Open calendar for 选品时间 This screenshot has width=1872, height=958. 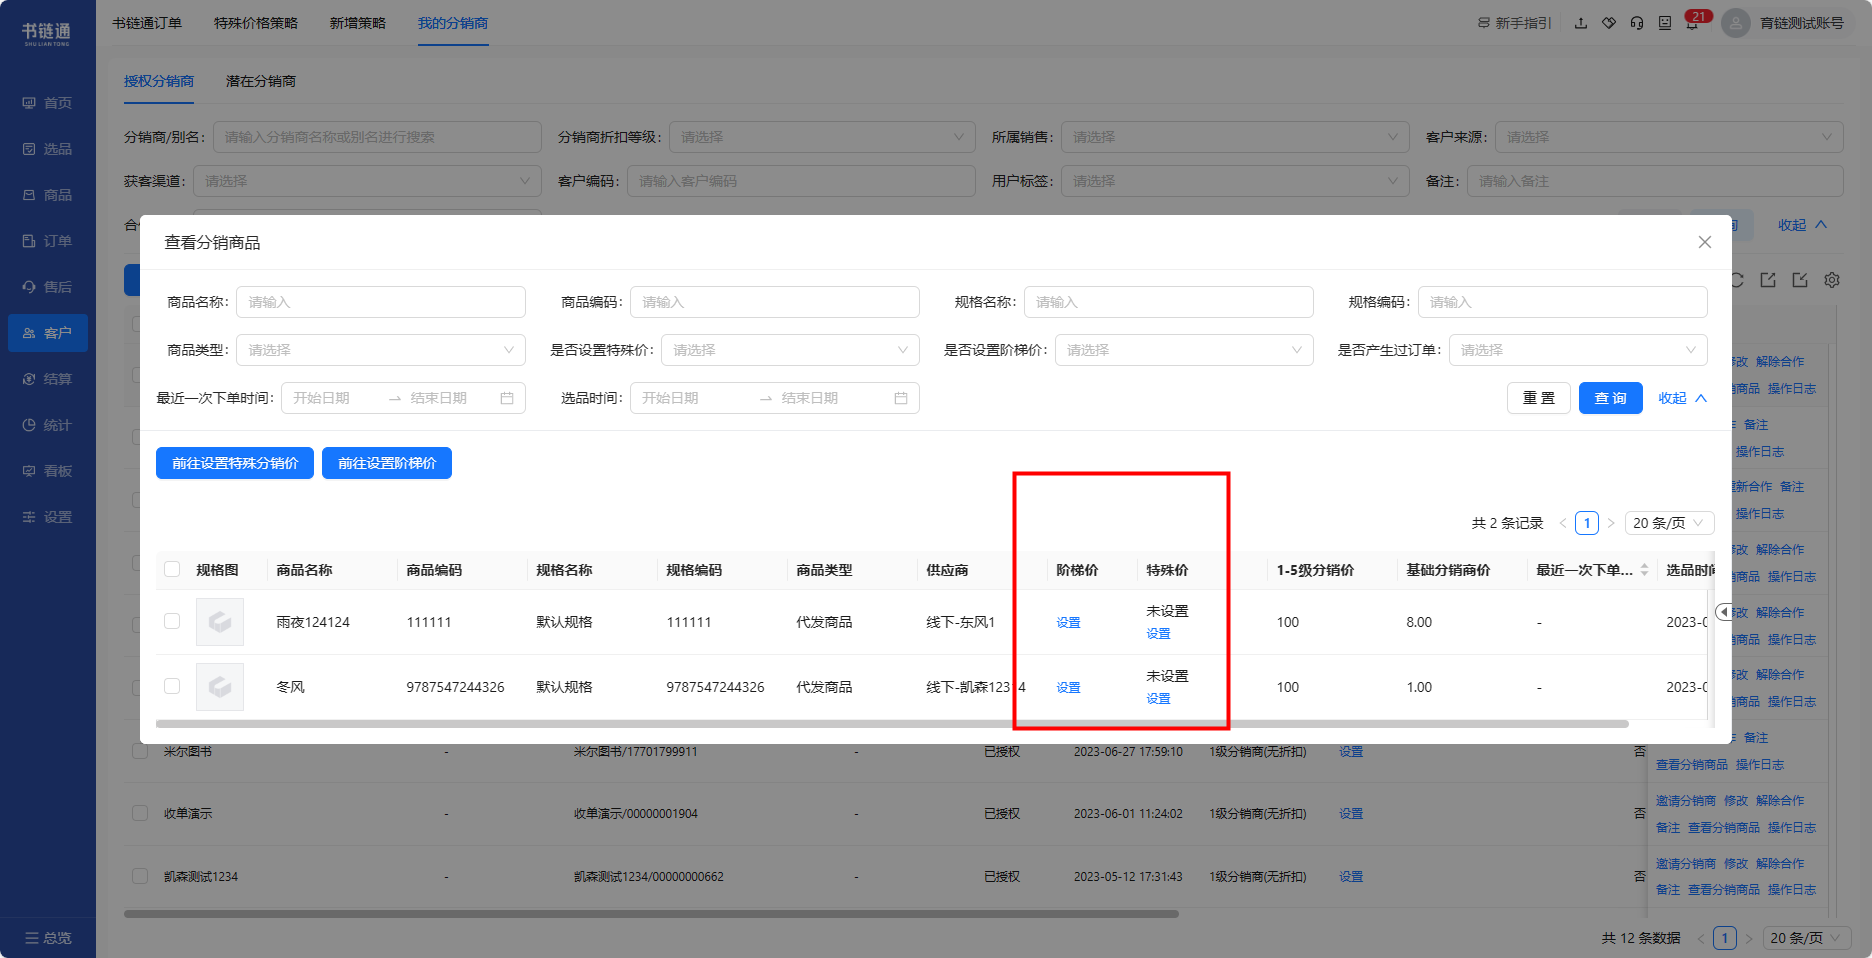click(x=901, y=398)
